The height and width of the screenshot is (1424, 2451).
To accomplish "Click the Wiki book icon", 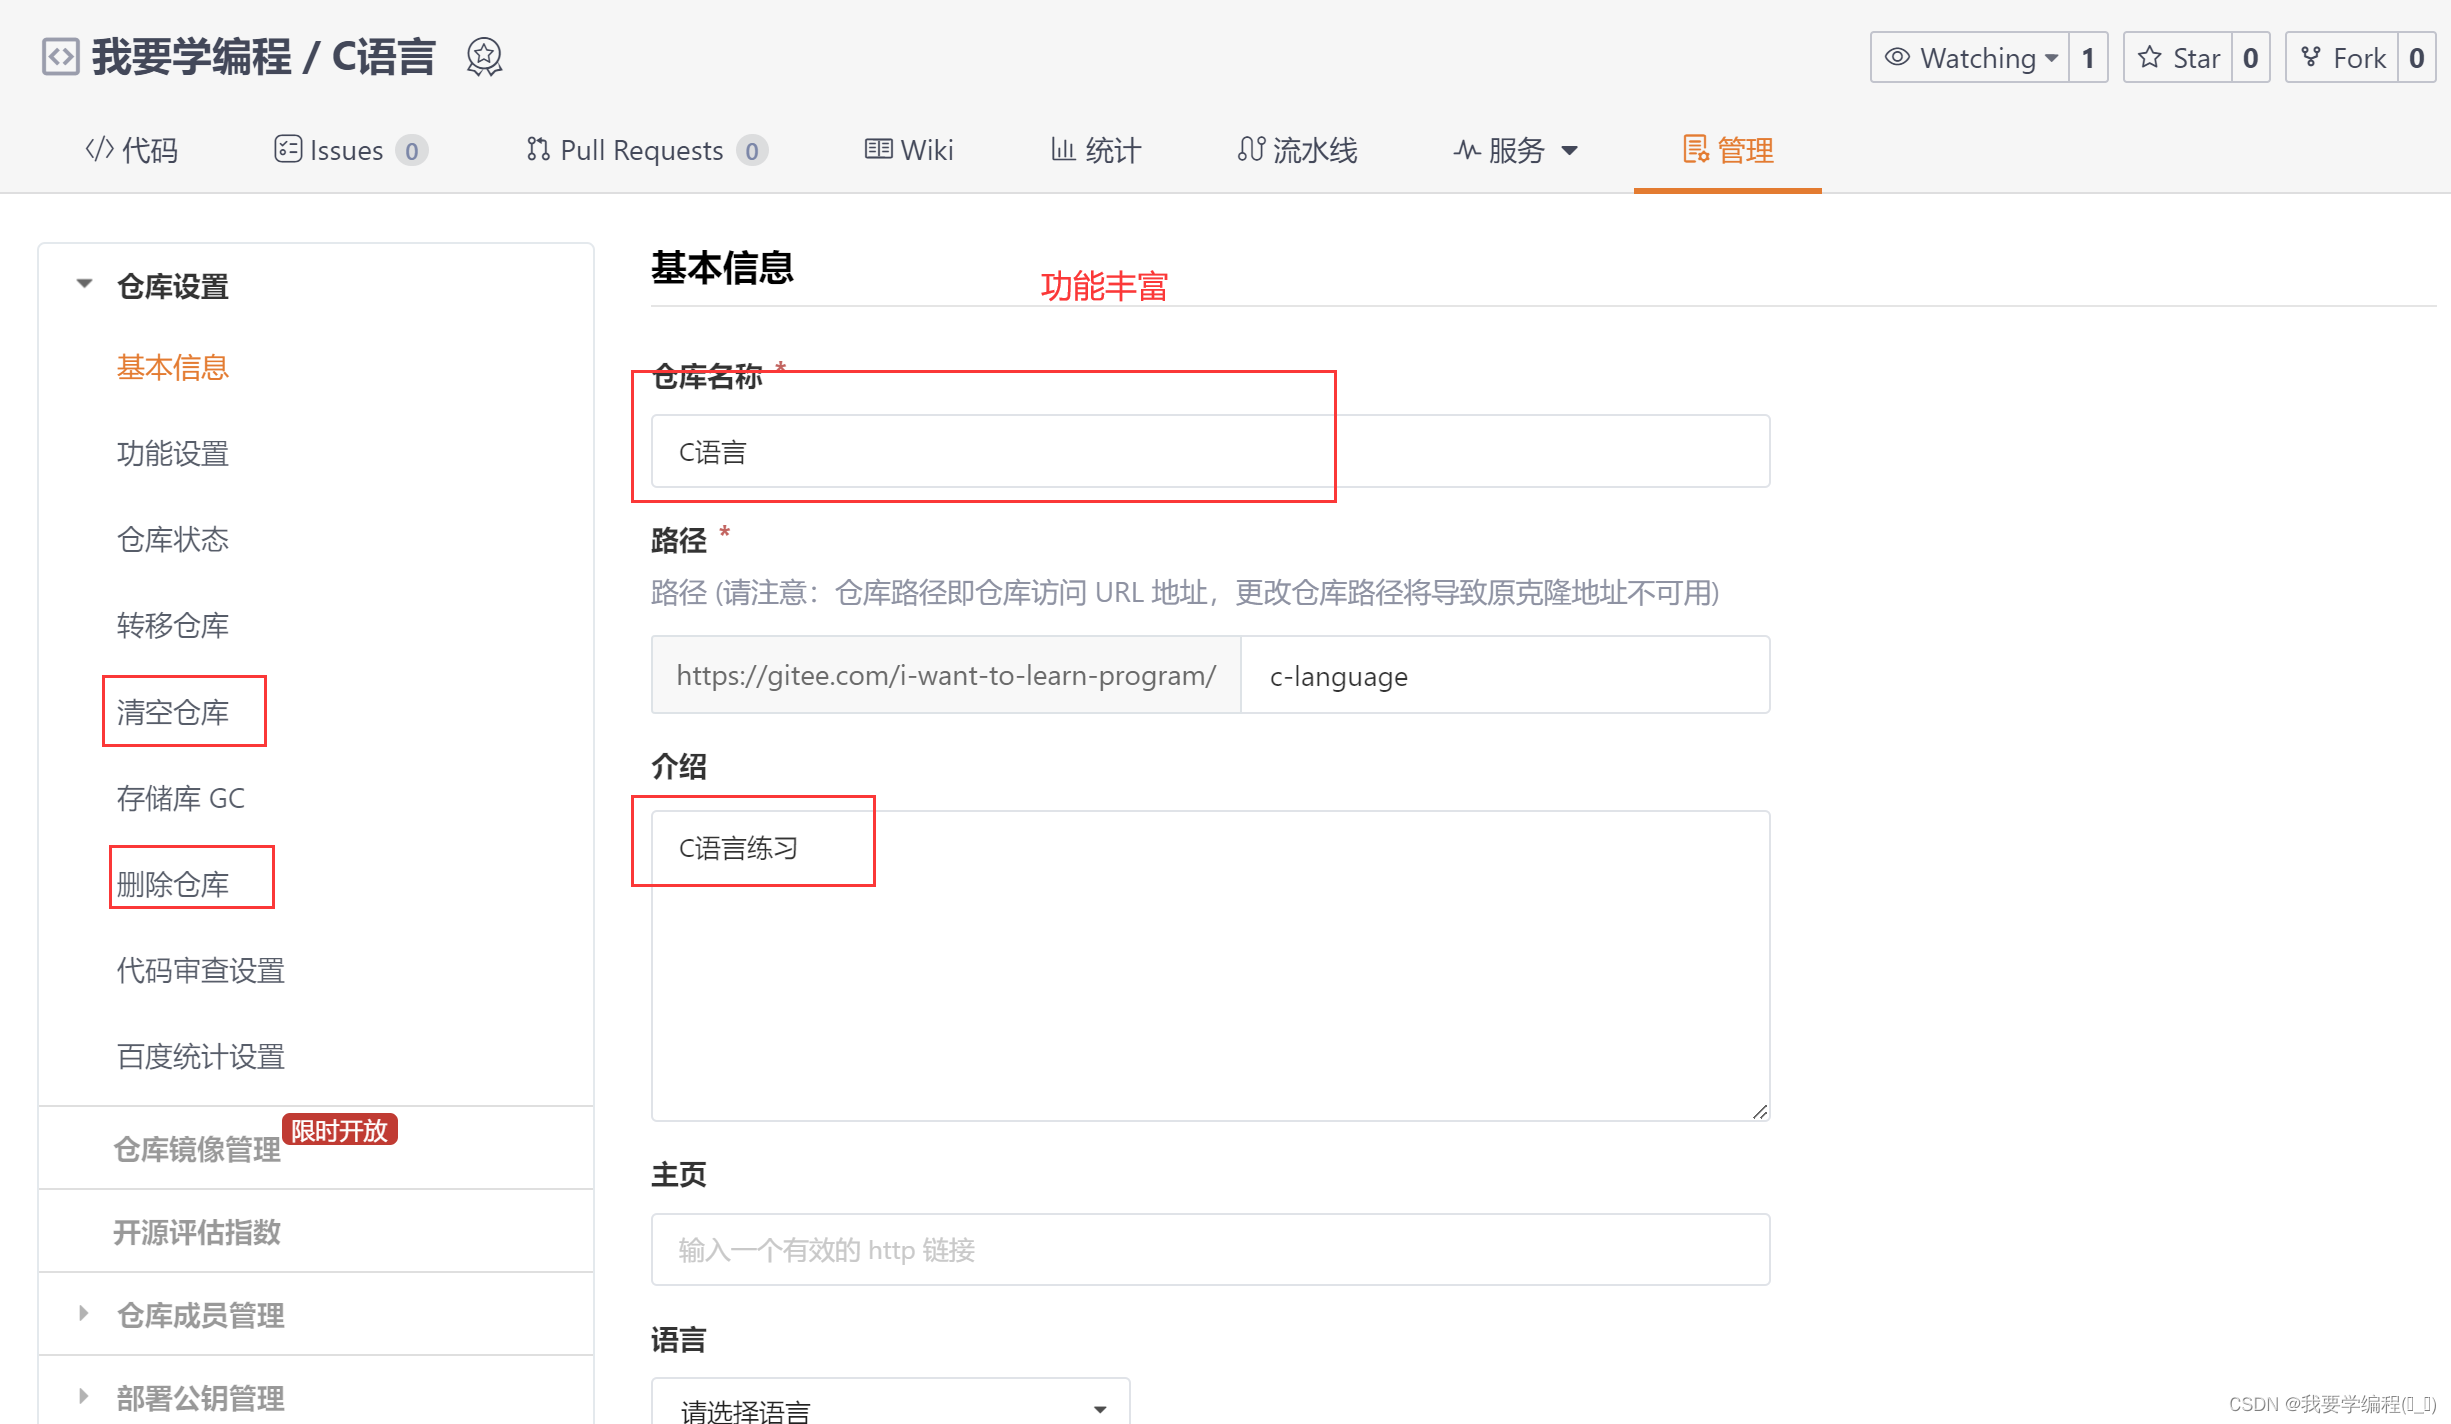I will [879, 149].
